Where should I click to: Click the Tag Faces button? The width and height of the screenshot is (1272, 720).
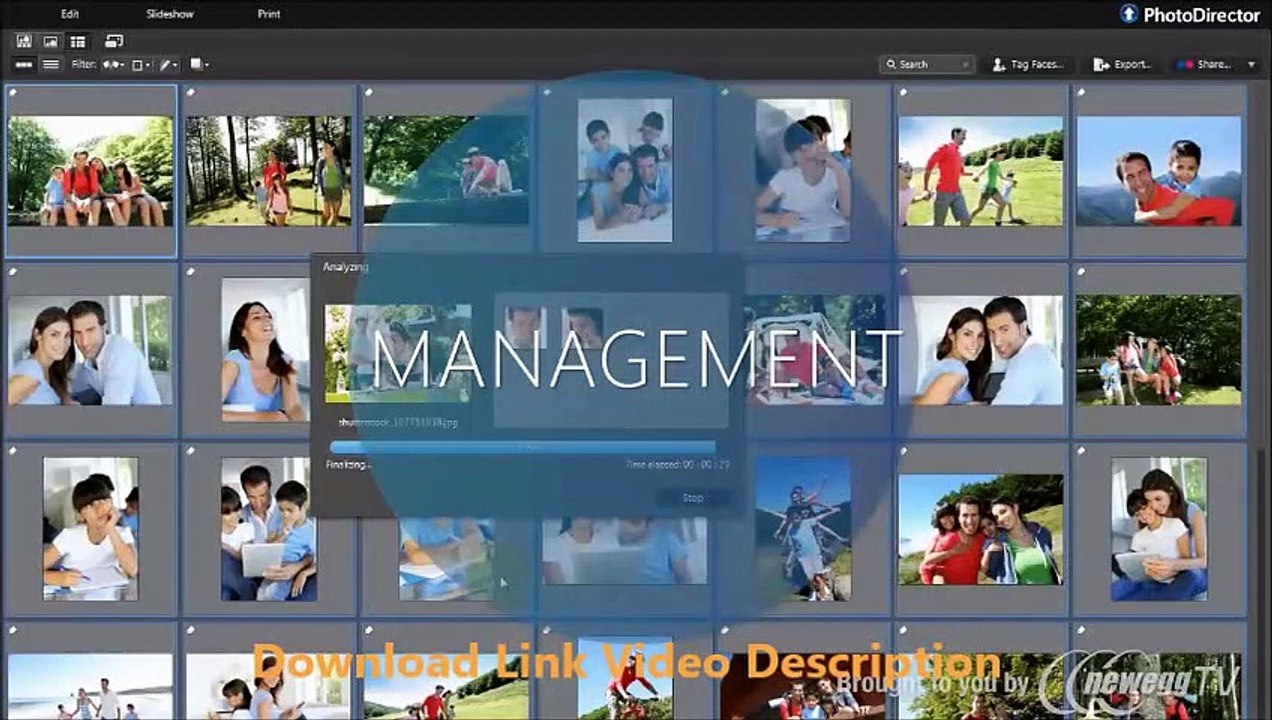click(1028, 64)
